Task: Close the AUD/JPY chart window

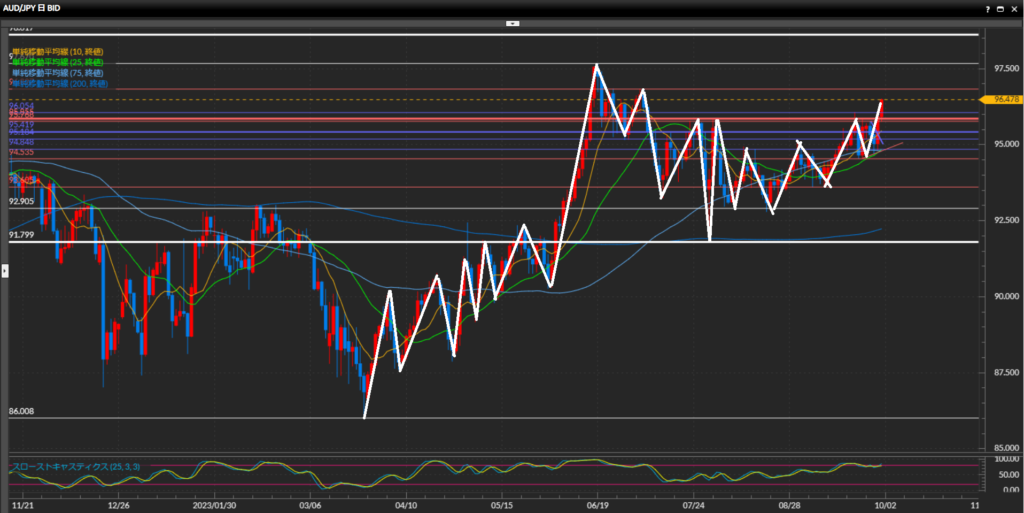Action: (1014, 7)
